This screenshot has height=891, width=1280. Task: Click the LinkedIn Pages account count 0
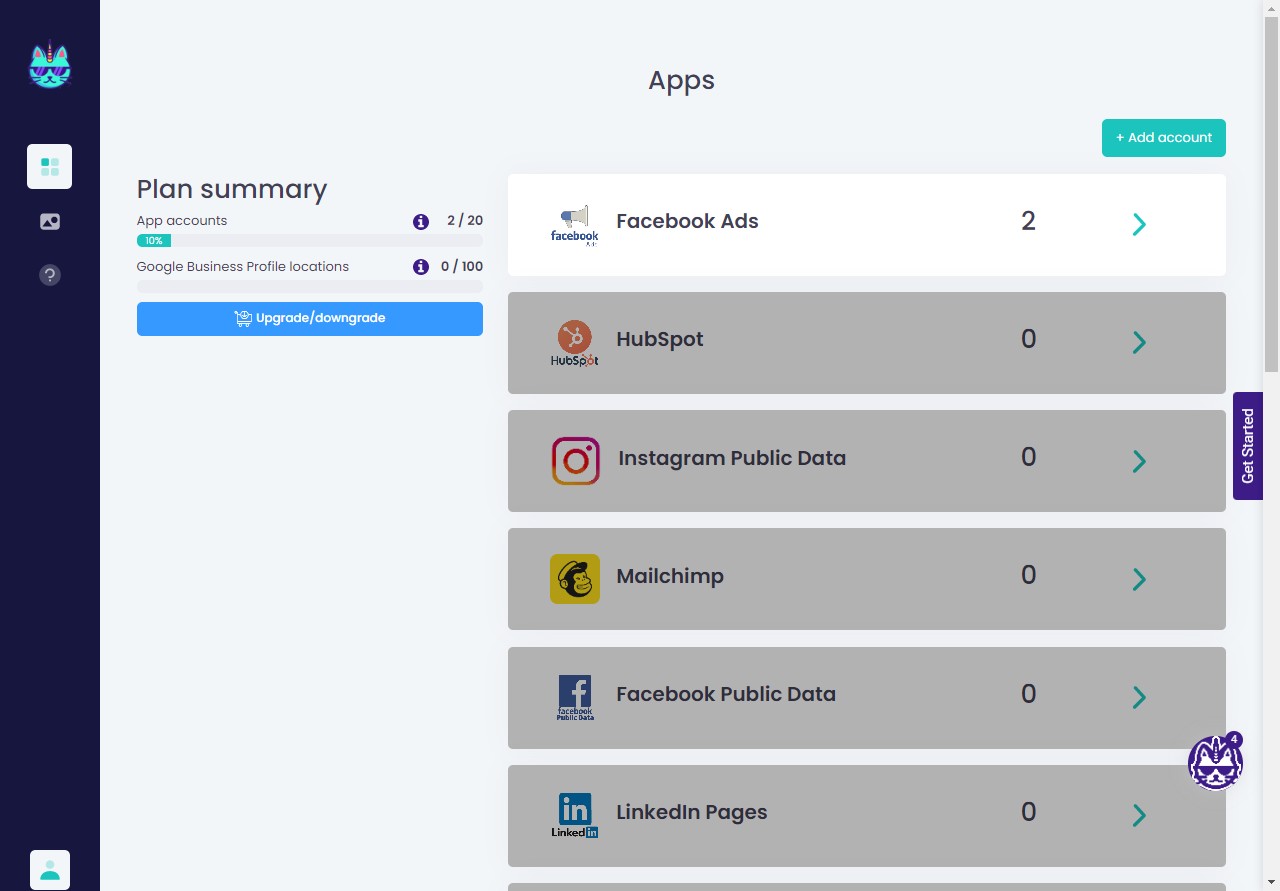coord(1028,811)
